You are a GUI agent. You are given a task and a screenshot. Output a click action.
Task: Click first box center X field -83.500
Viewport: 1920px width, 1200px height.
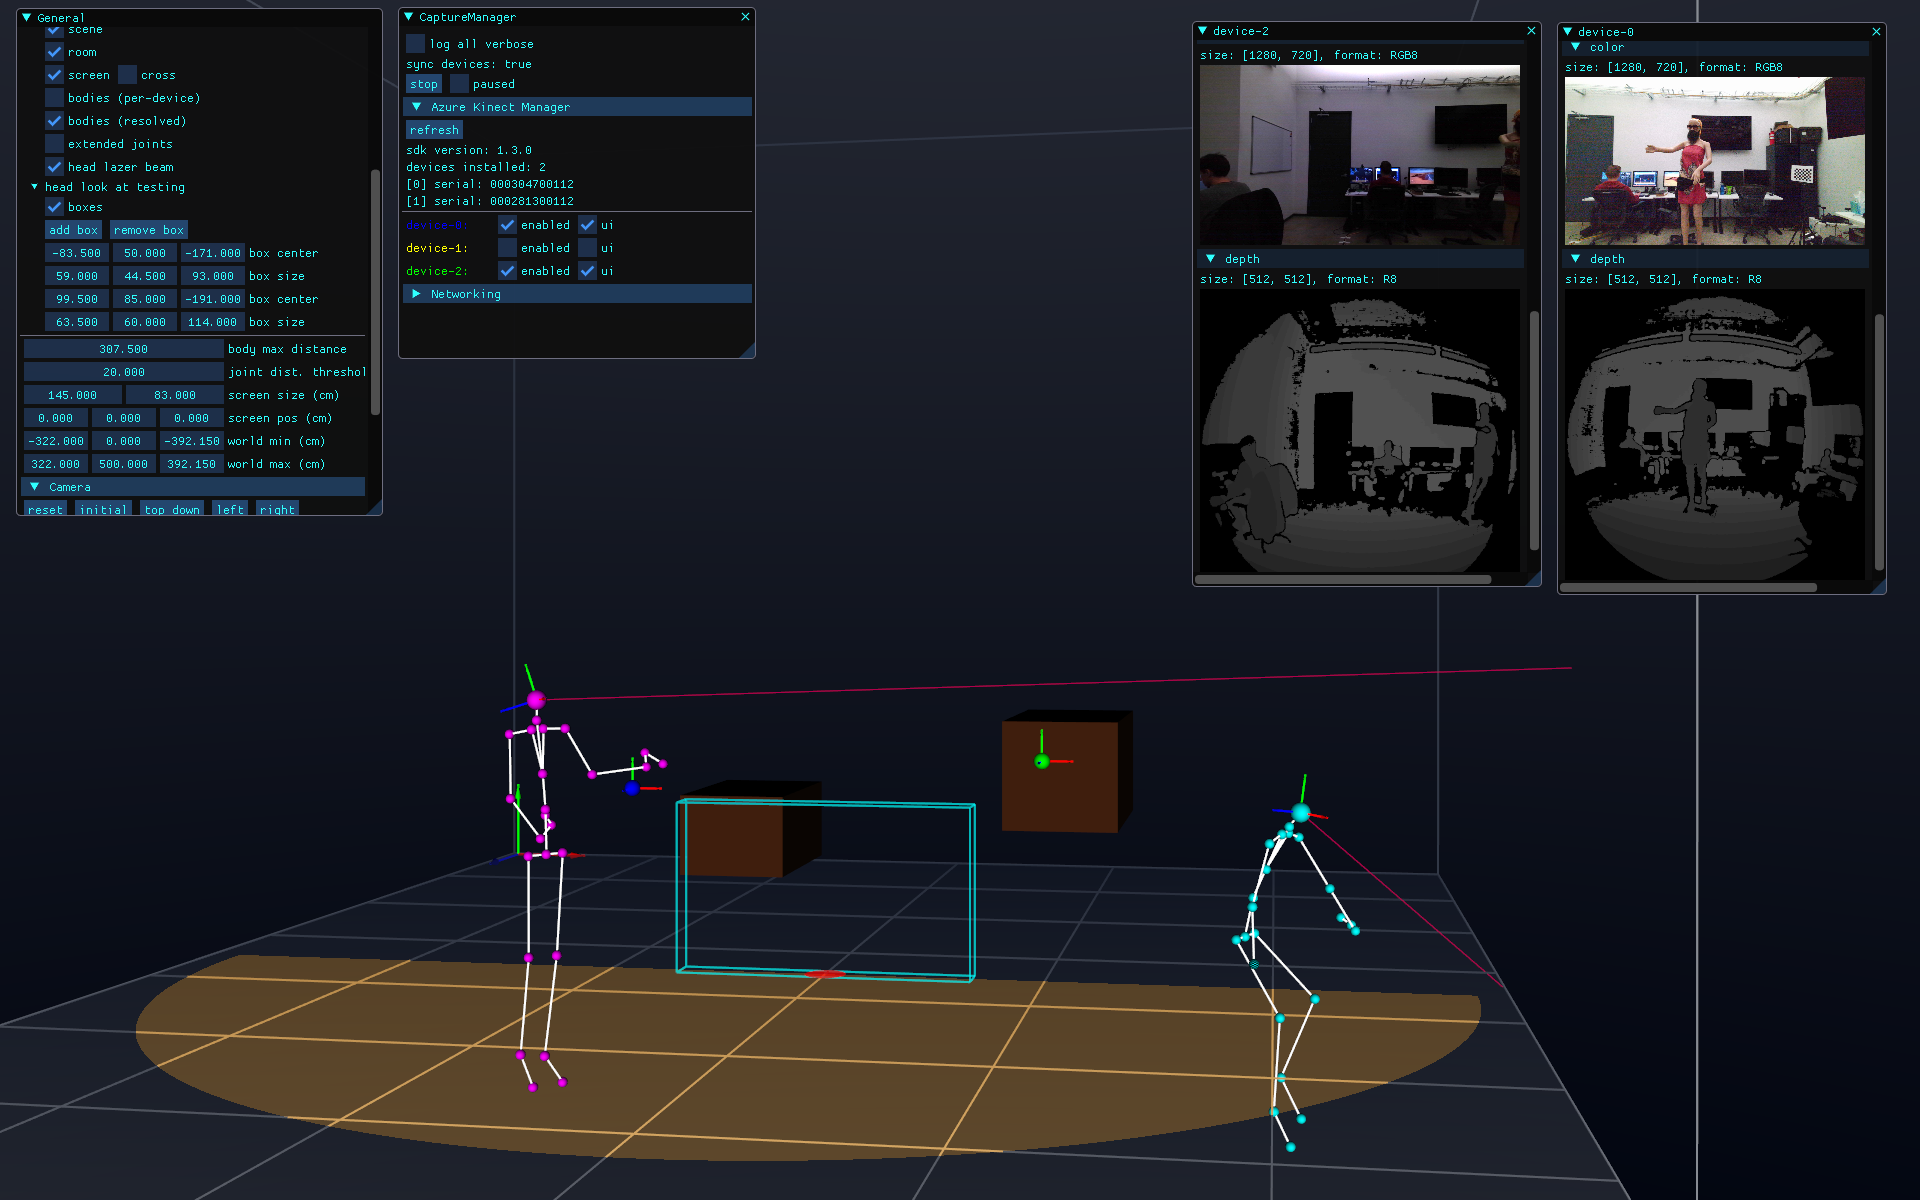pos(77,253)
